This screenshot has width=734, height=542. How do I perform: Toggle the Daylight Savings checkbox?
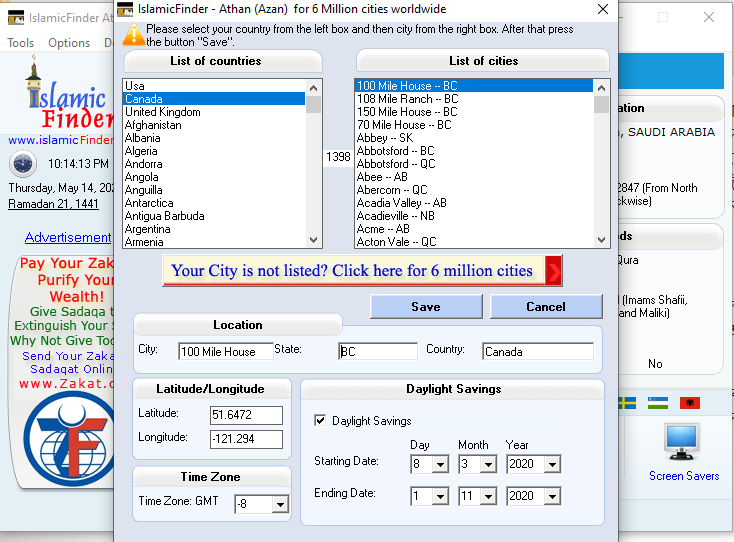320,420
